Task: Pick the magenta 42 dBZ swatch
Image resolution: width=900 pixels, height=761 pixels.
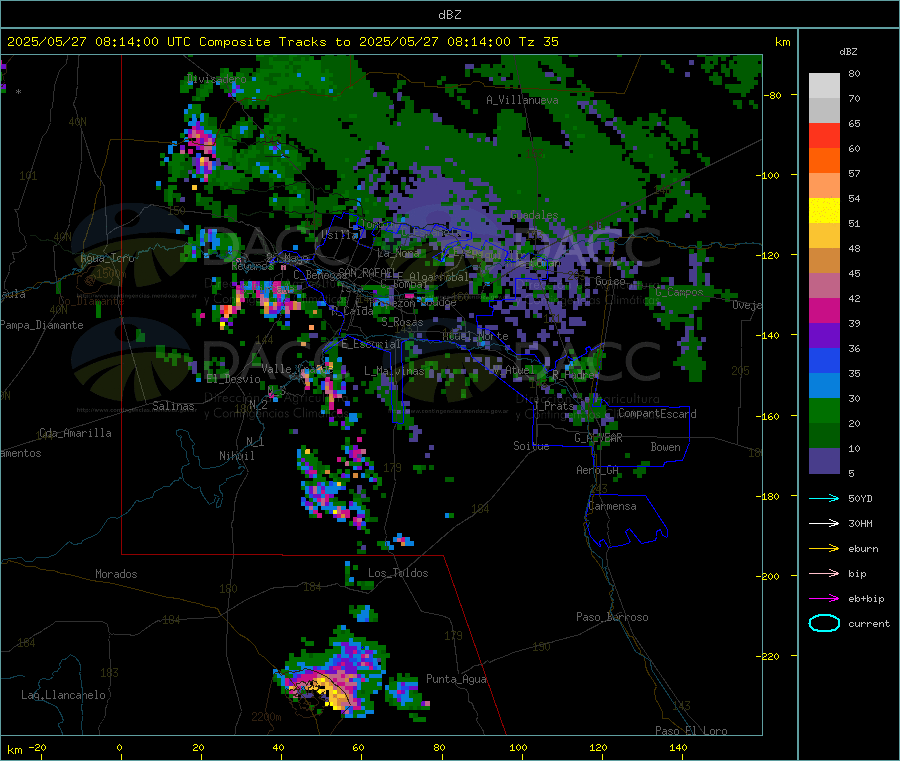Action: pyautogui.click(x=824, y=310)
